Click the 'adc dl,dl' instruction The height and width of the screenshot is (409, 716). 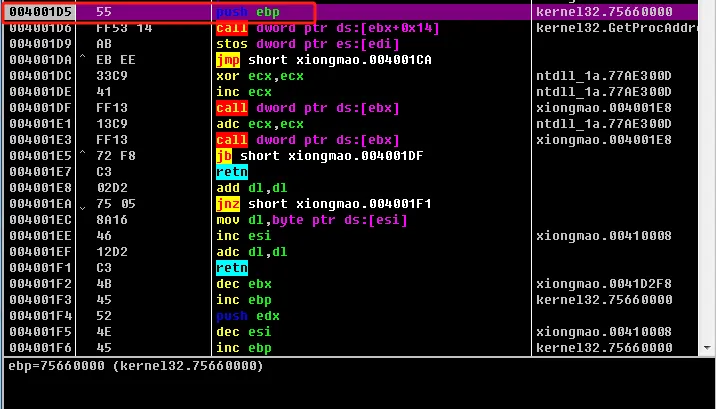[252, 252]
